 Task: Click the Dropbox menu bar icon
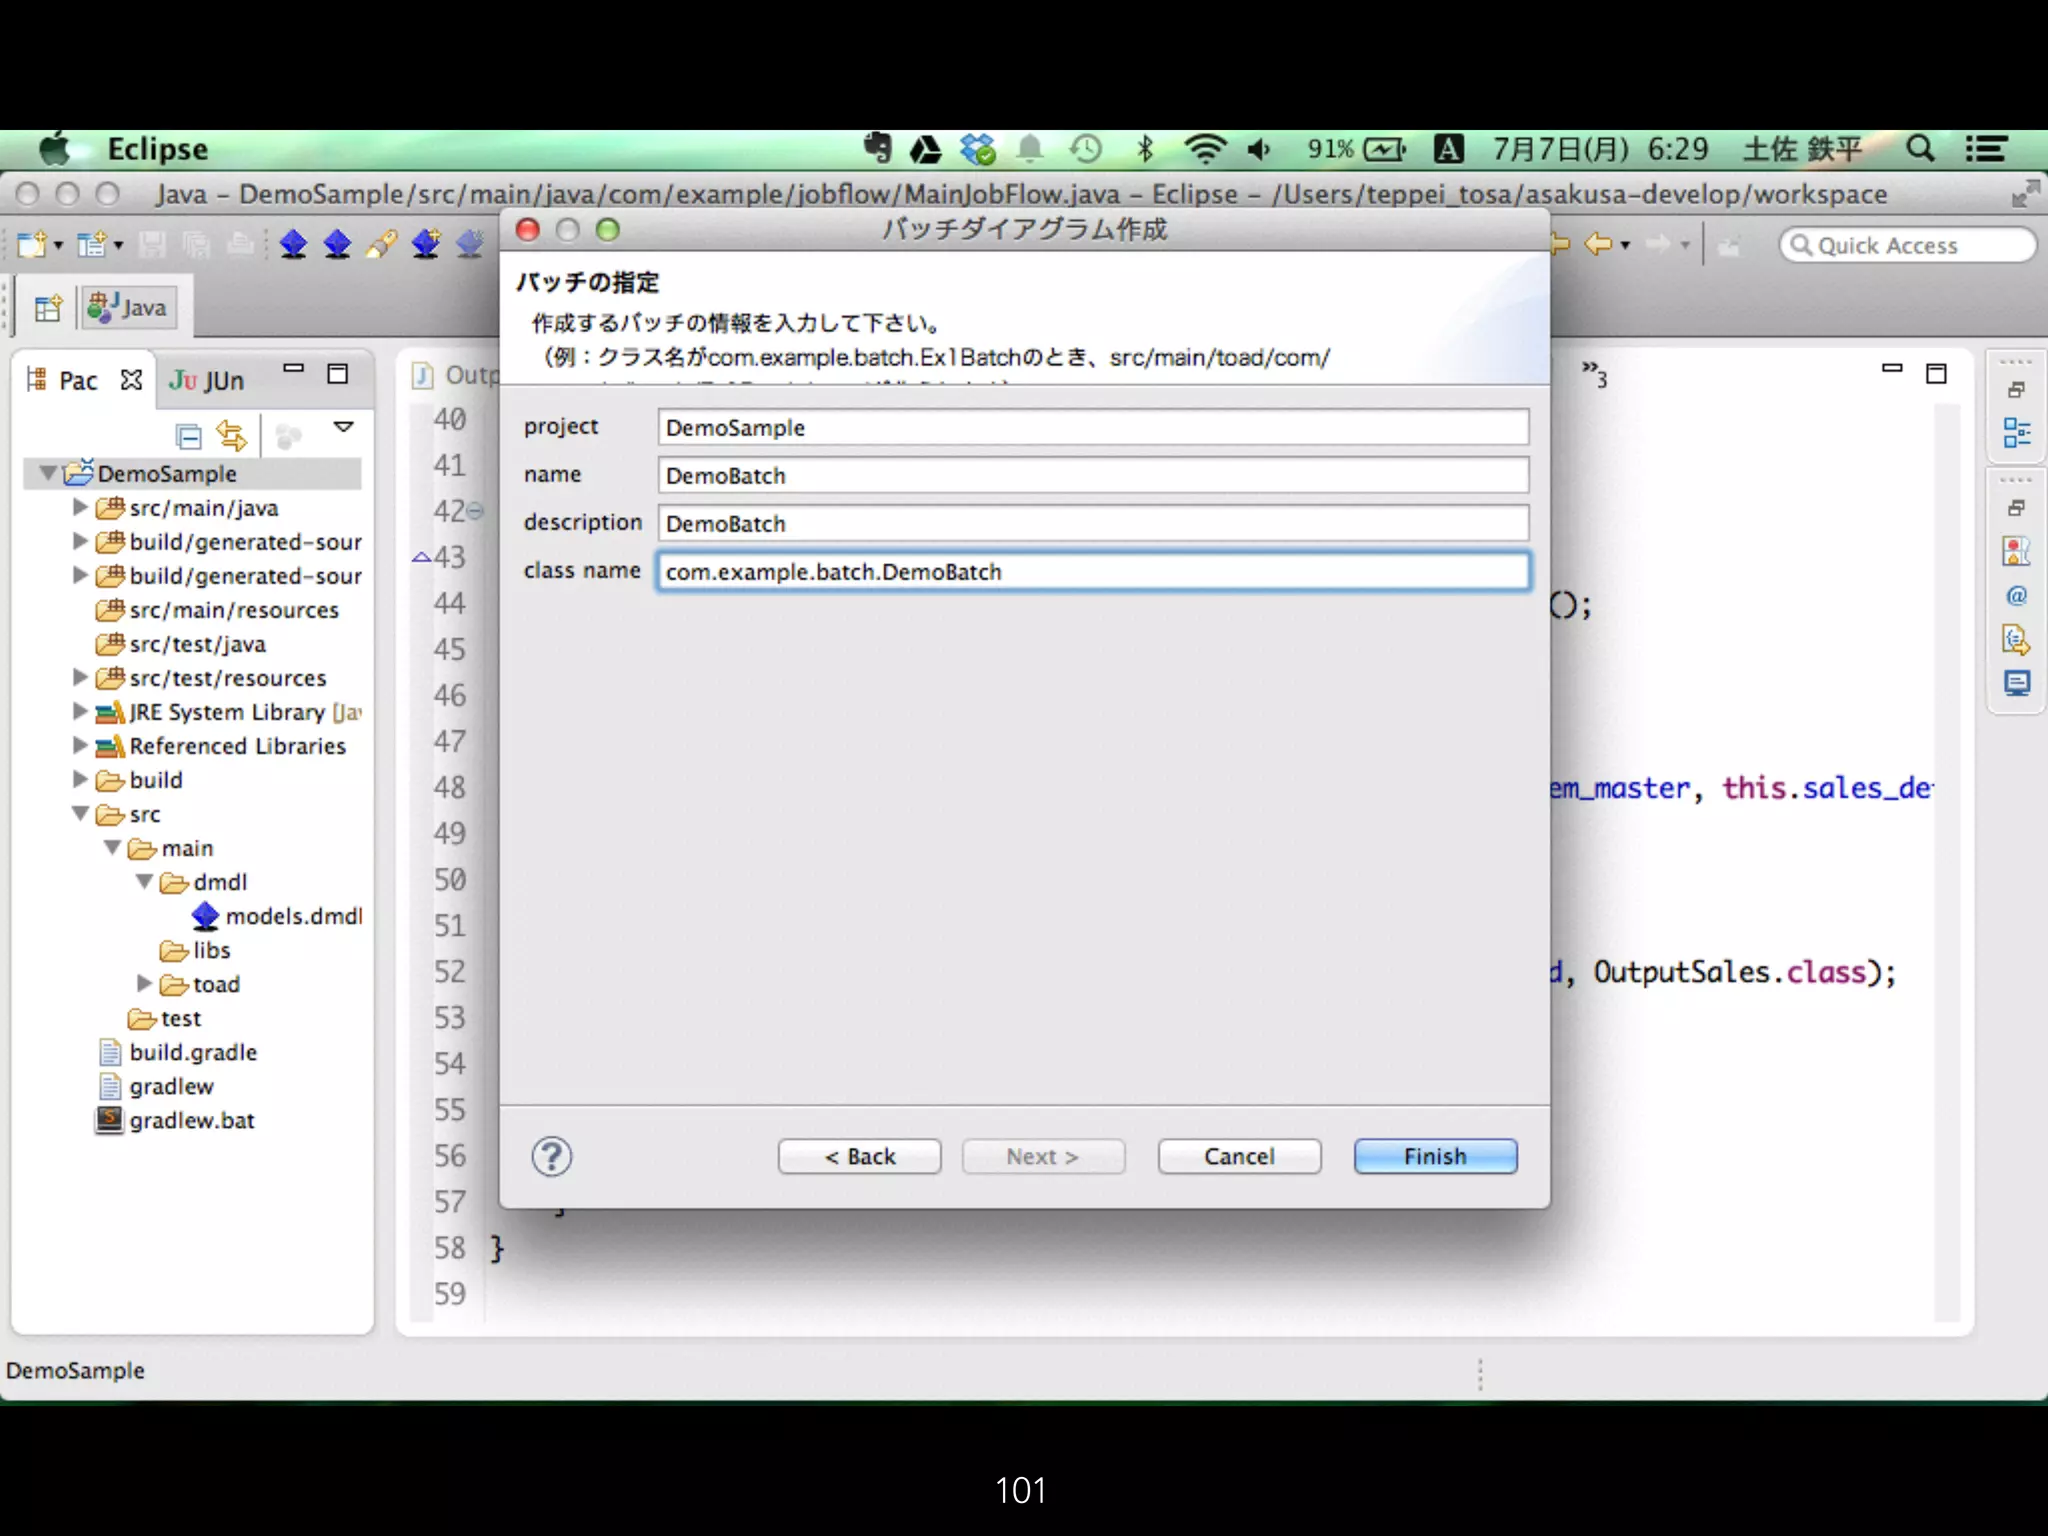coord(977,149)
